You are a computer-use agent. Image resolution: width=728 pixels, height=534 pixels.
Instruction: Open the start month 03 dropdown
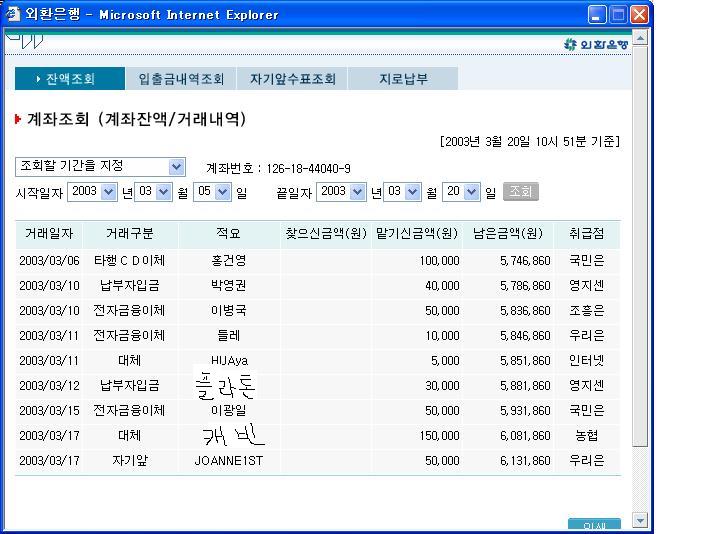(165, 191)
